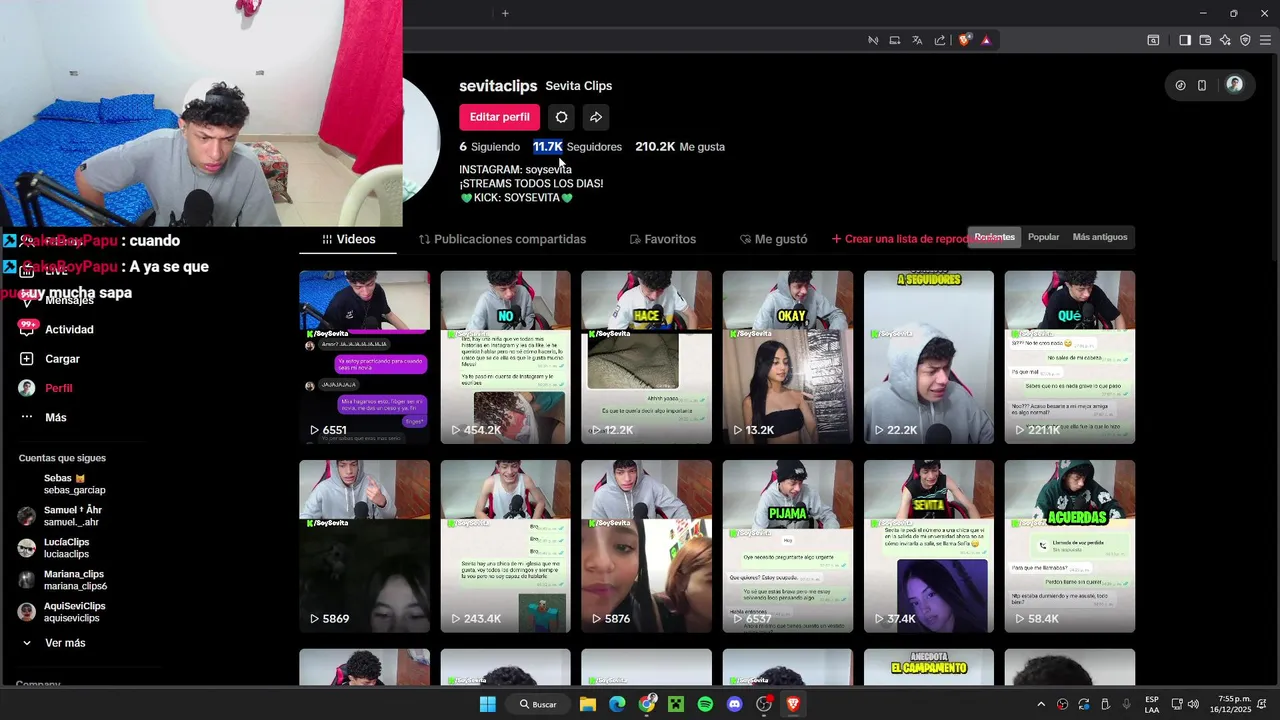Screen dimensions: 1280x720
Task: Open the tab search icon in toolbar
Action: pyautogui.click(x=1153, y=40)
